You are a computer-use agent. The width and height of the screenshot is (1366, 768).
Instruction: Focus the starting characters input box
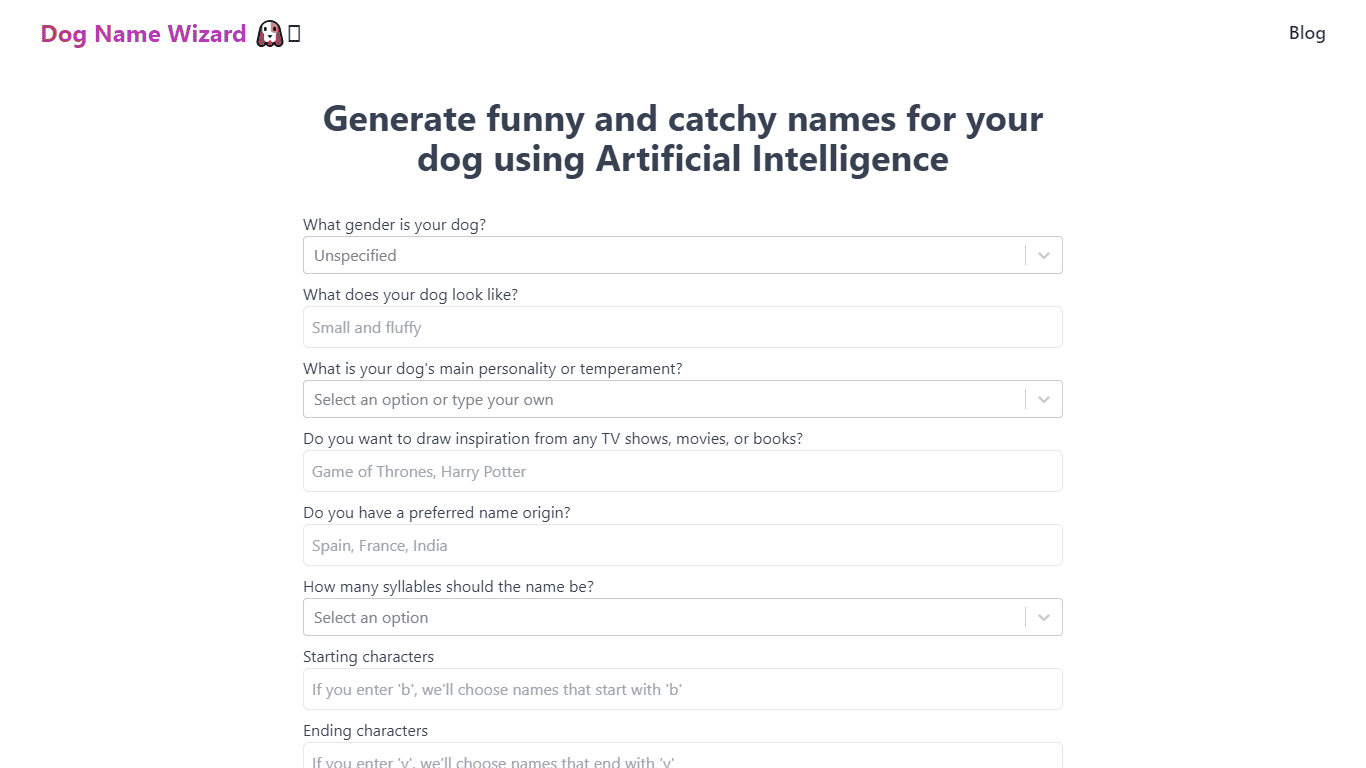(x=683, y=689)
